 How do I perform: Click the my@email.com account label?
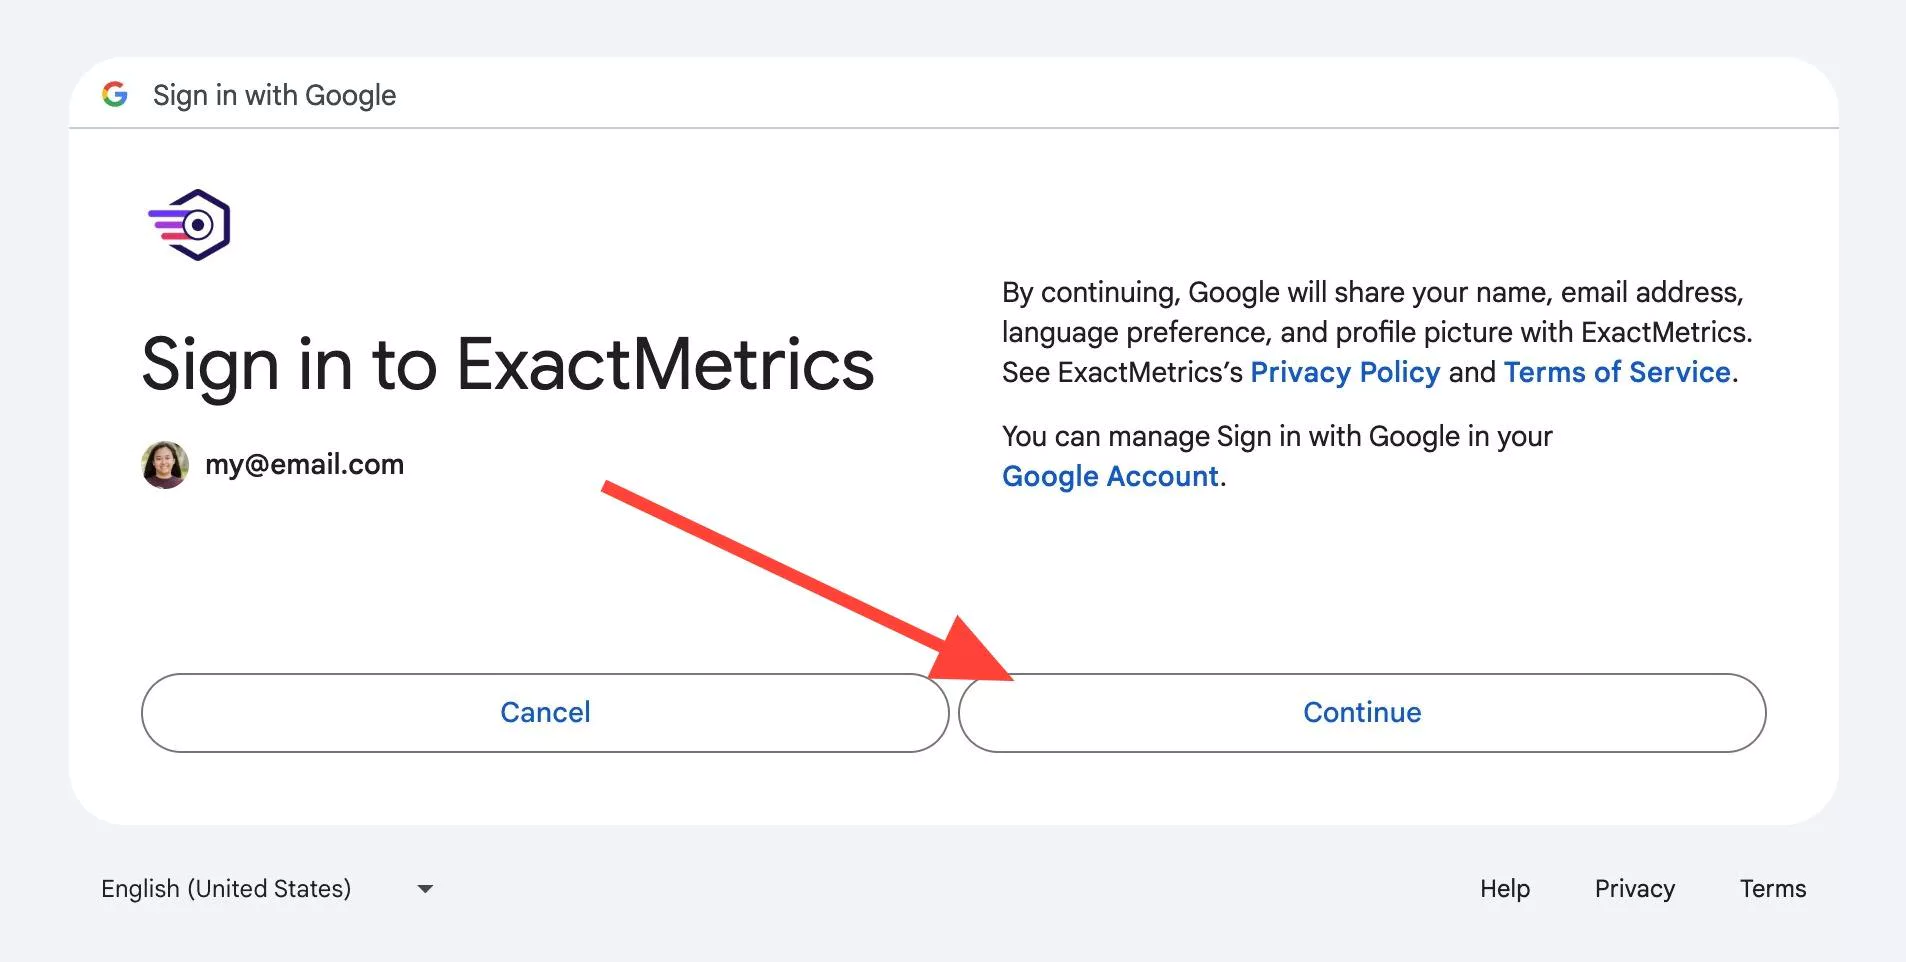(x=304, y=465)
